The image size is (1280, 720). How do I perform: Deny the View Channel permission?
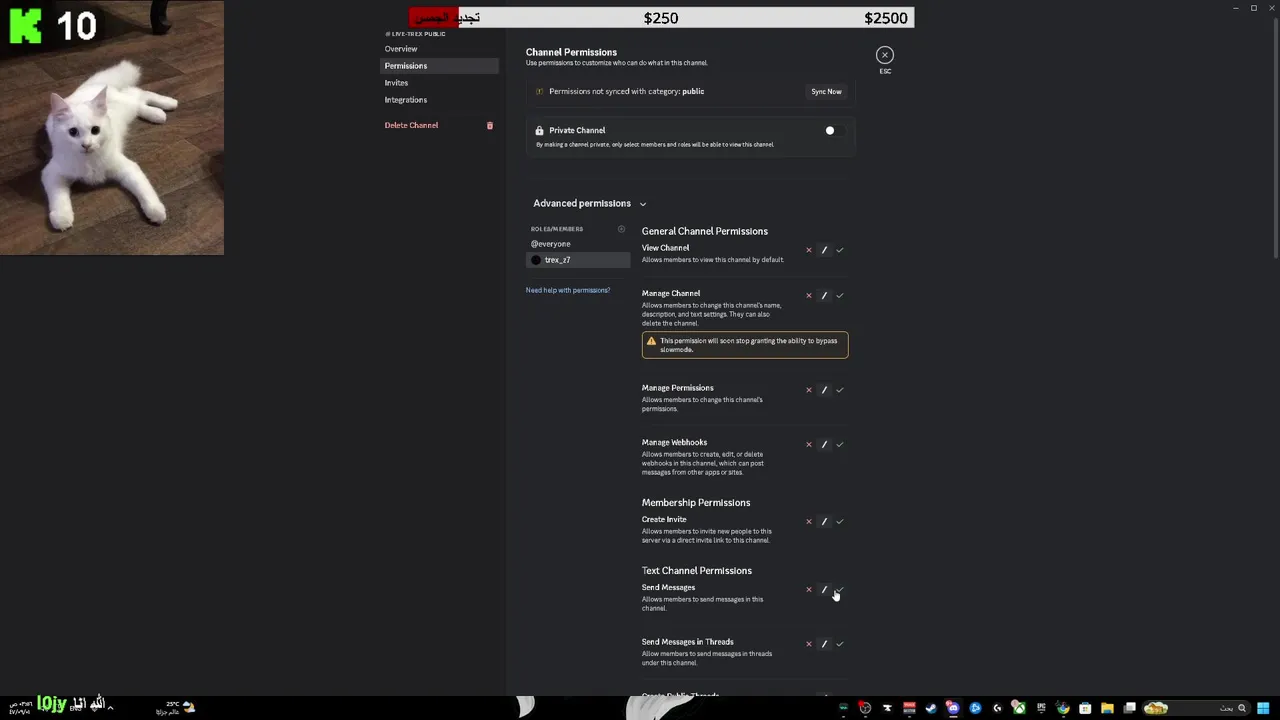tap(809, 250)
